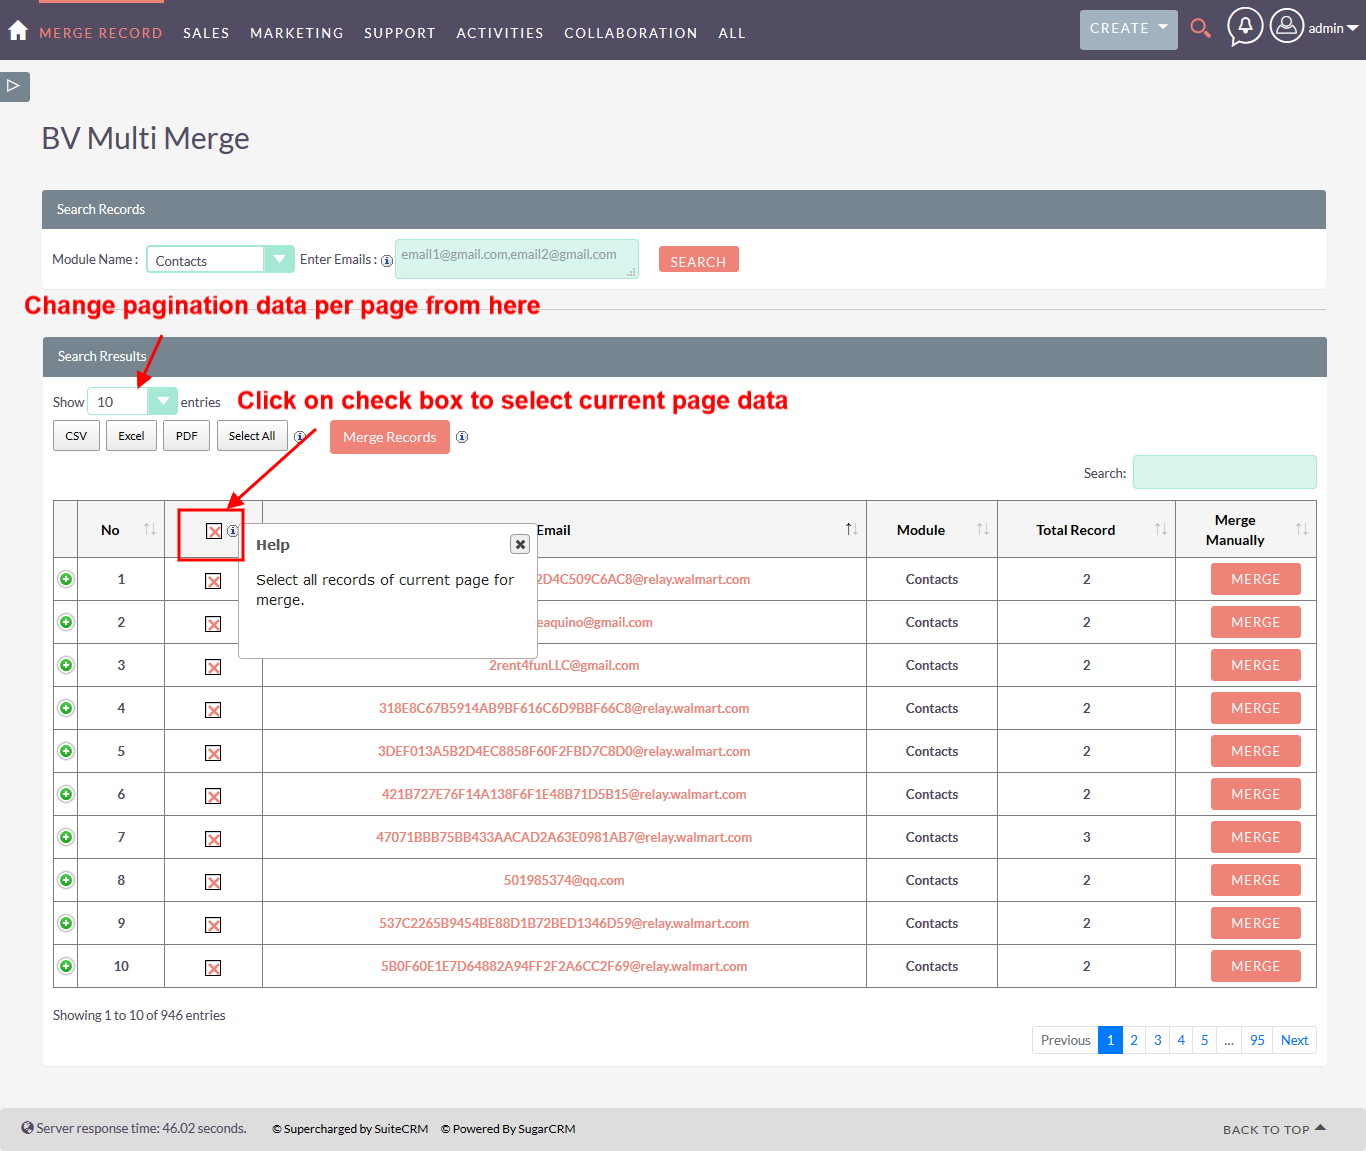The image size is (1366, 1151).
Task: Show info icon beside Select All
Action: (x=299, y=437)
